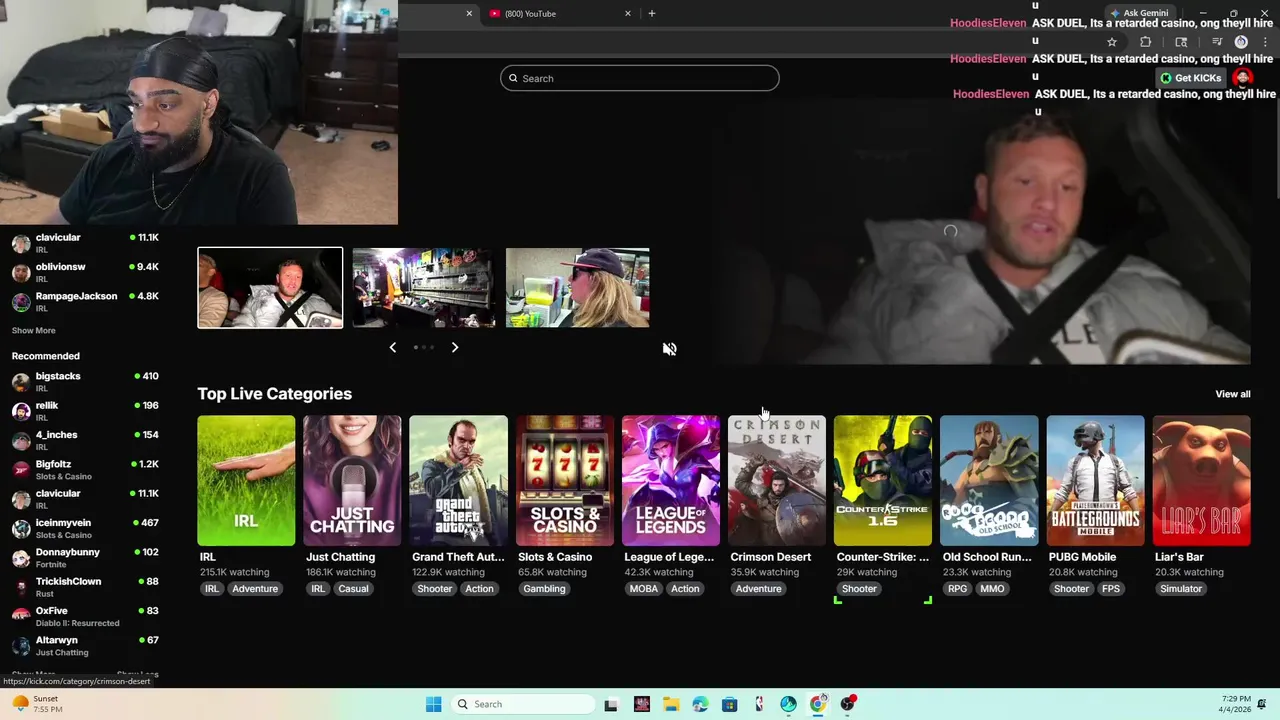Screen dimensions: 1280x720
Task: Open a new Chrome tab
Action: tap(652, 13)
